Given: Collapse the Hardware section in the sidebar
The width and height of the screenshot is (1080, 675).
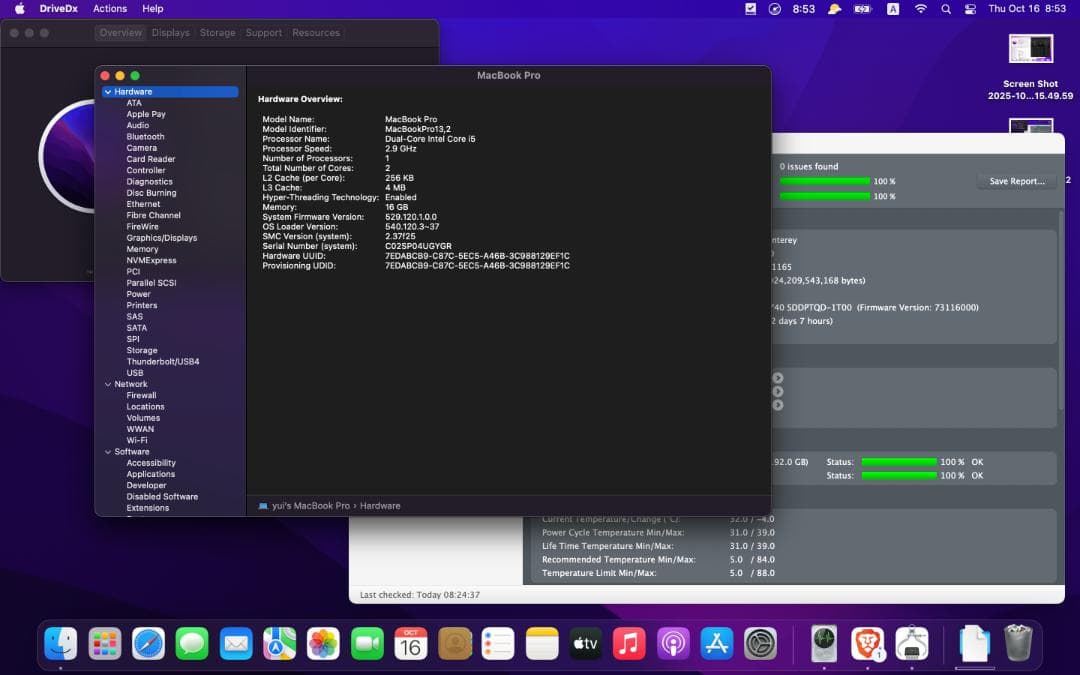Looking at the screenshot, I should click(108, 91).
